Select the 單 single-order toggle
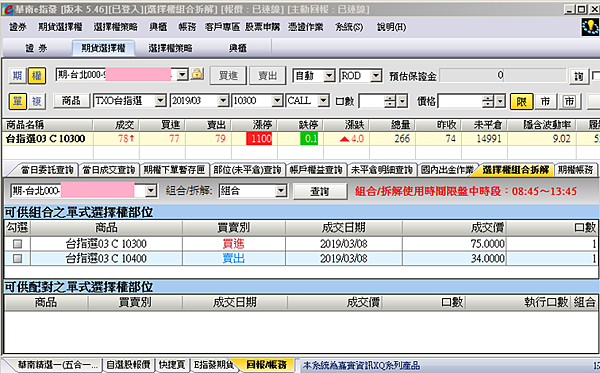 coord(18,101)
